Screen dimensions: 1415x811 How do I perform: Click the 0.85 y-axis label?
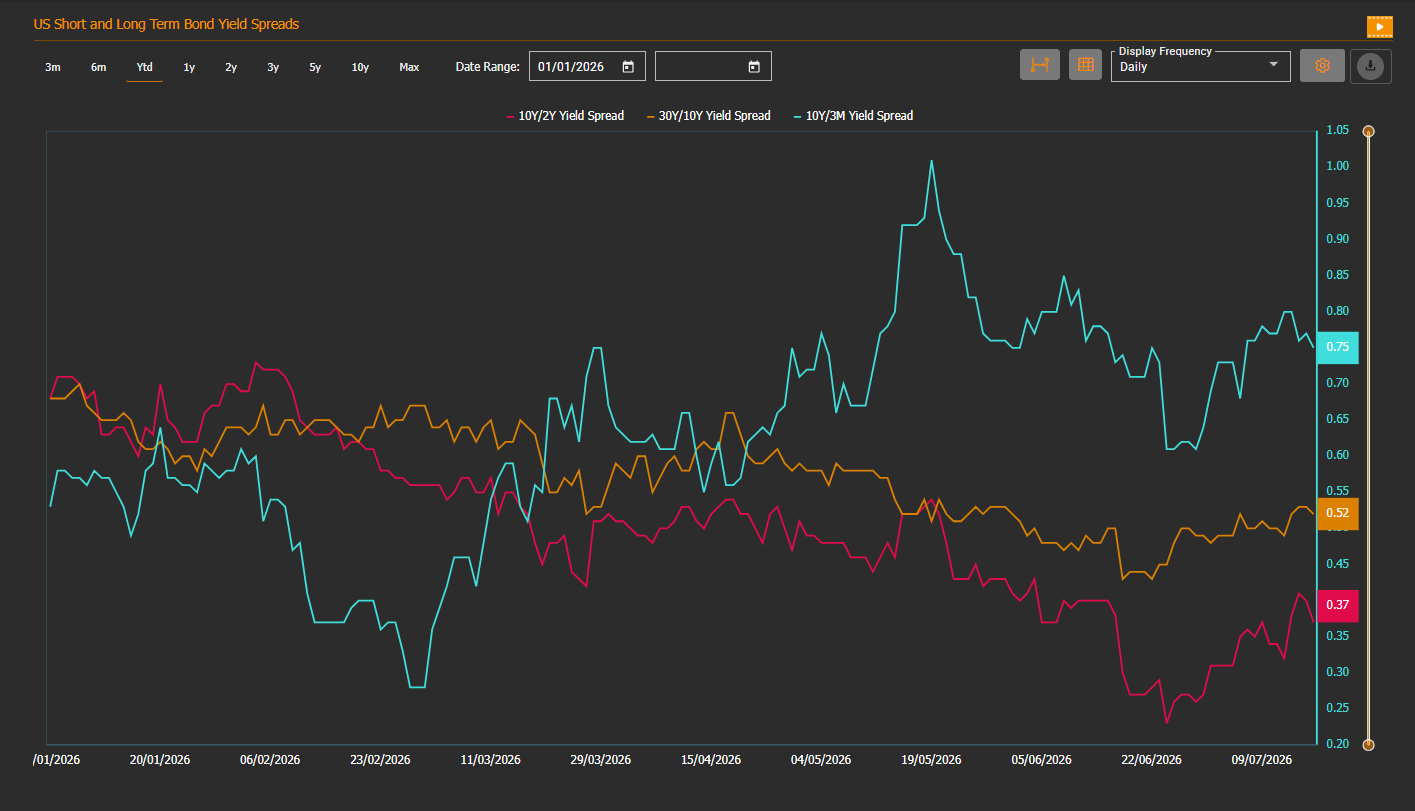pyautogui.click(x=1337, y=275)
